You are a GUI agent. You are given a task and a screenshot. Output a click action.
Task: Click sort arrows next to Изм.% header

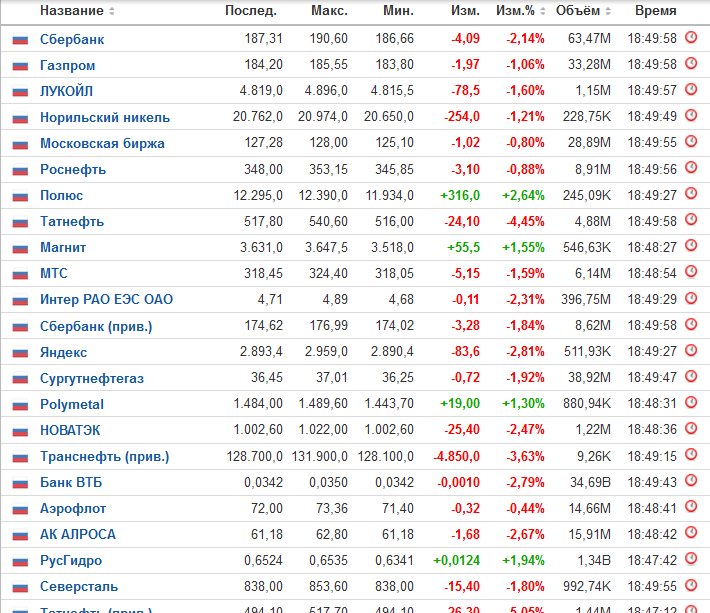pyautogui.click(x=542, y=11)
